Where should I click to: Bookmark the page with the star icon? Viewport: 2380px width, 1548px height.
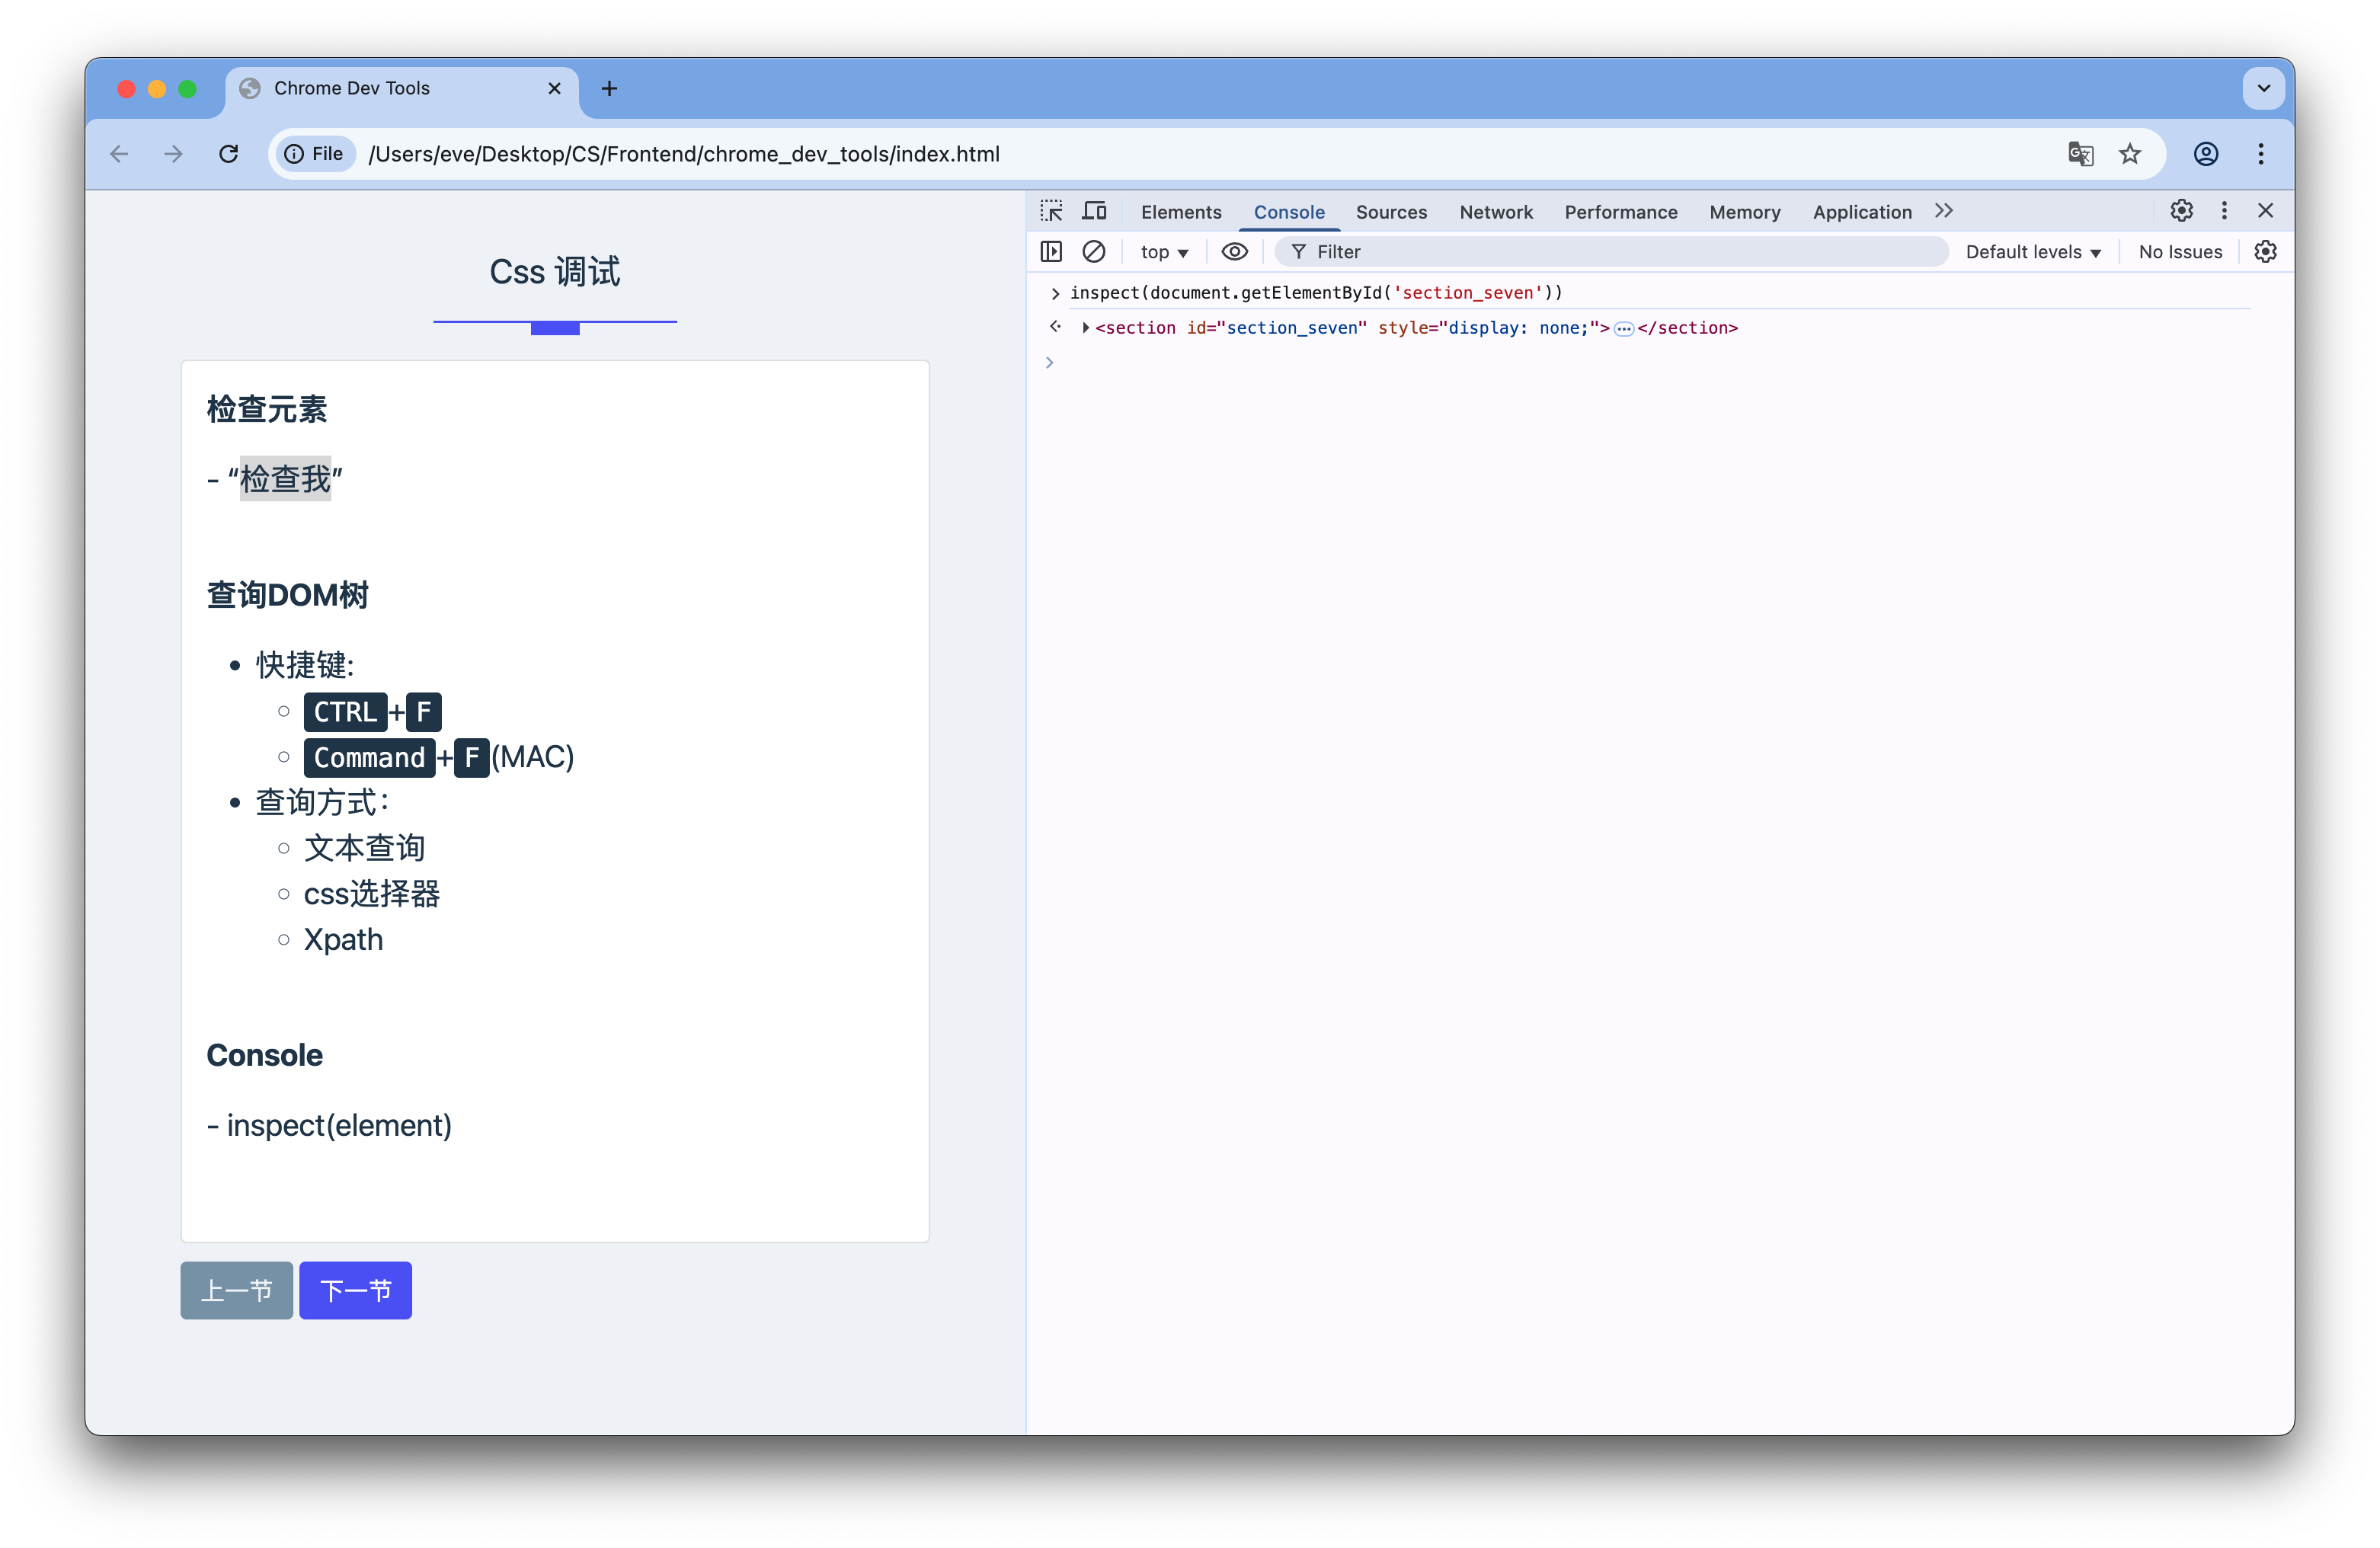pos(2131,153)
